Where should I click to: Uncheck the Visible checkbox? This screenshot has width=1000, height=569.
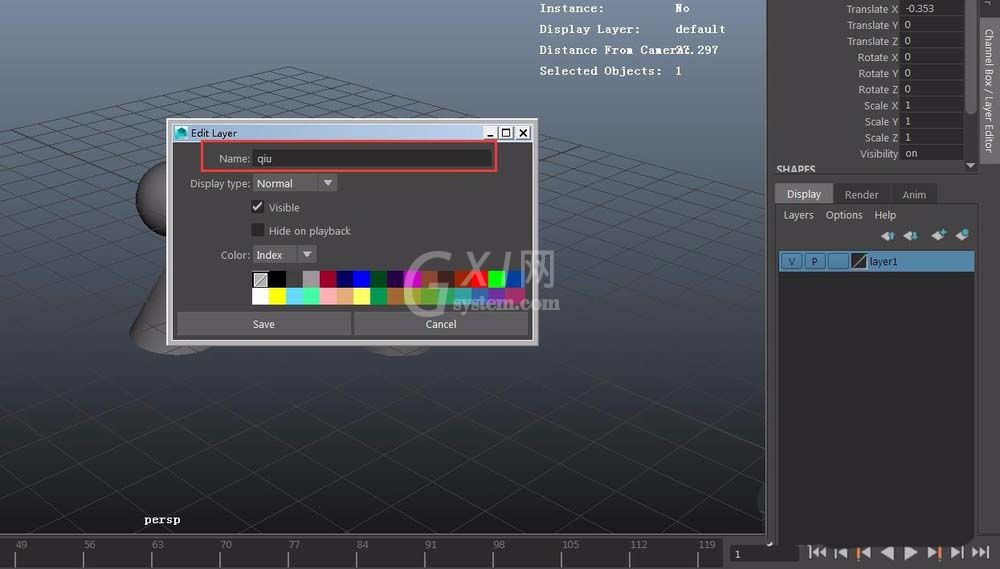point(258,207)
